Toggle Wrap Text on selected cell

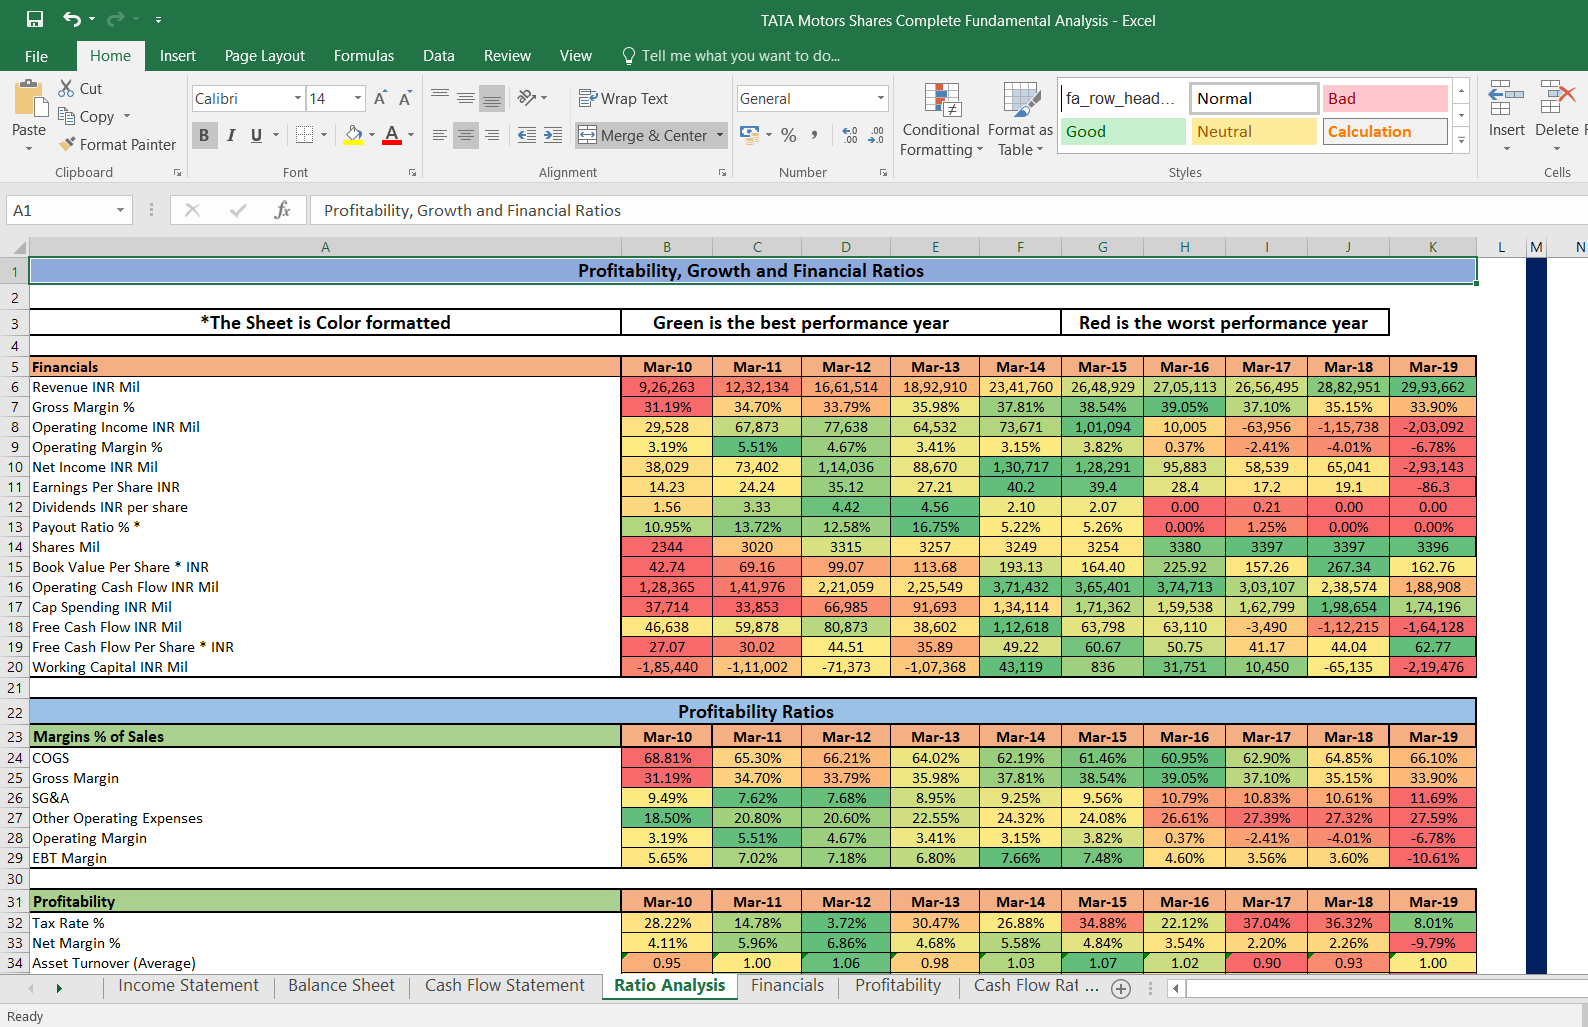(624, 98)
